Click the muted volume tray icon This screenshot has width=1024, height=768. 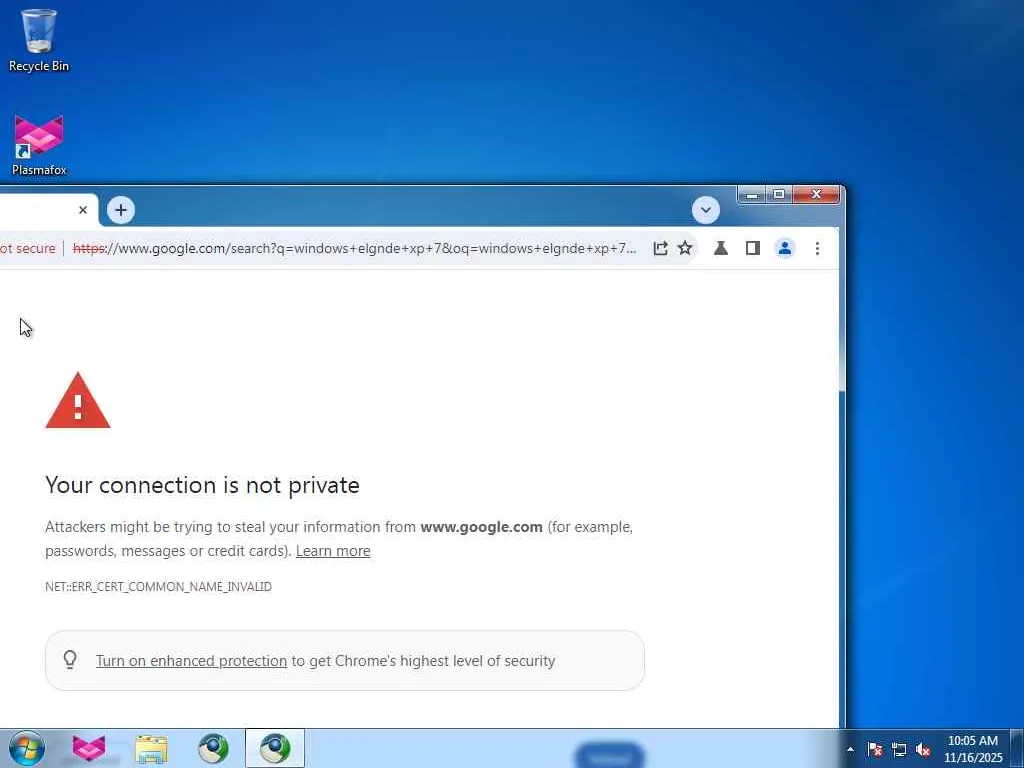coord(923,749)
